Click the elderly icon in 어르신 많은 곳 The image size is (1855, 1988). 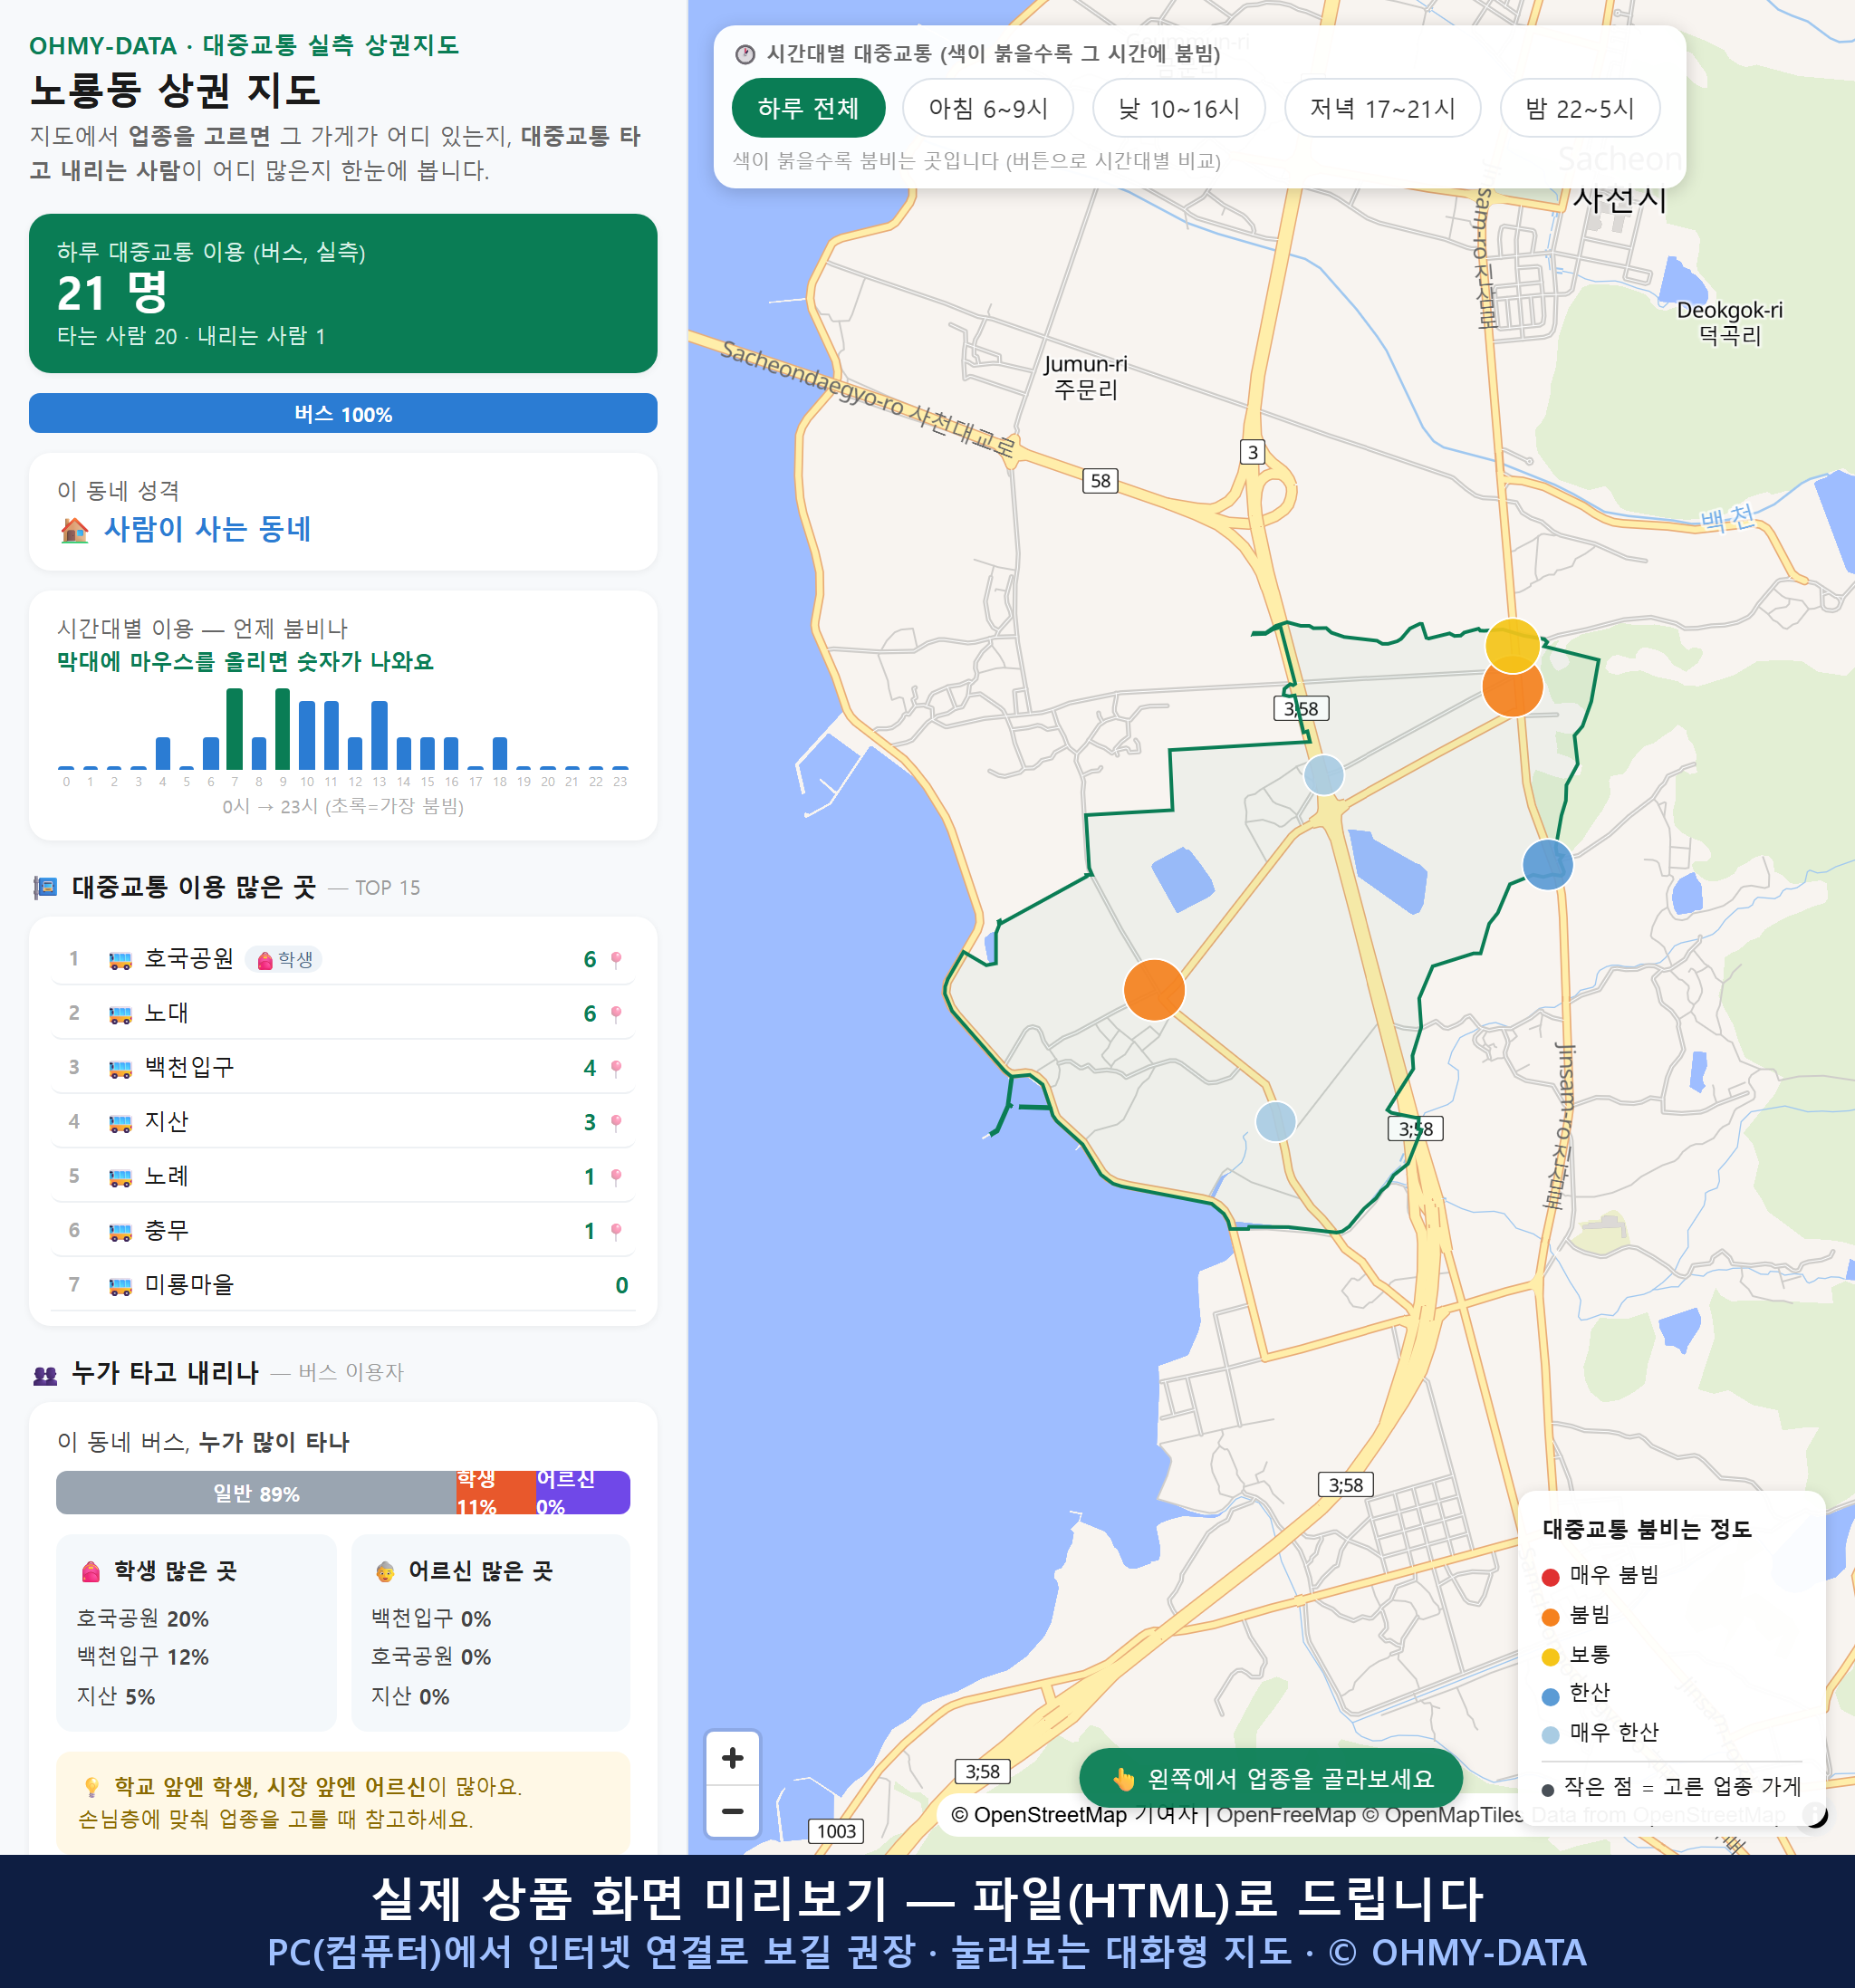tap(385, 1571)
